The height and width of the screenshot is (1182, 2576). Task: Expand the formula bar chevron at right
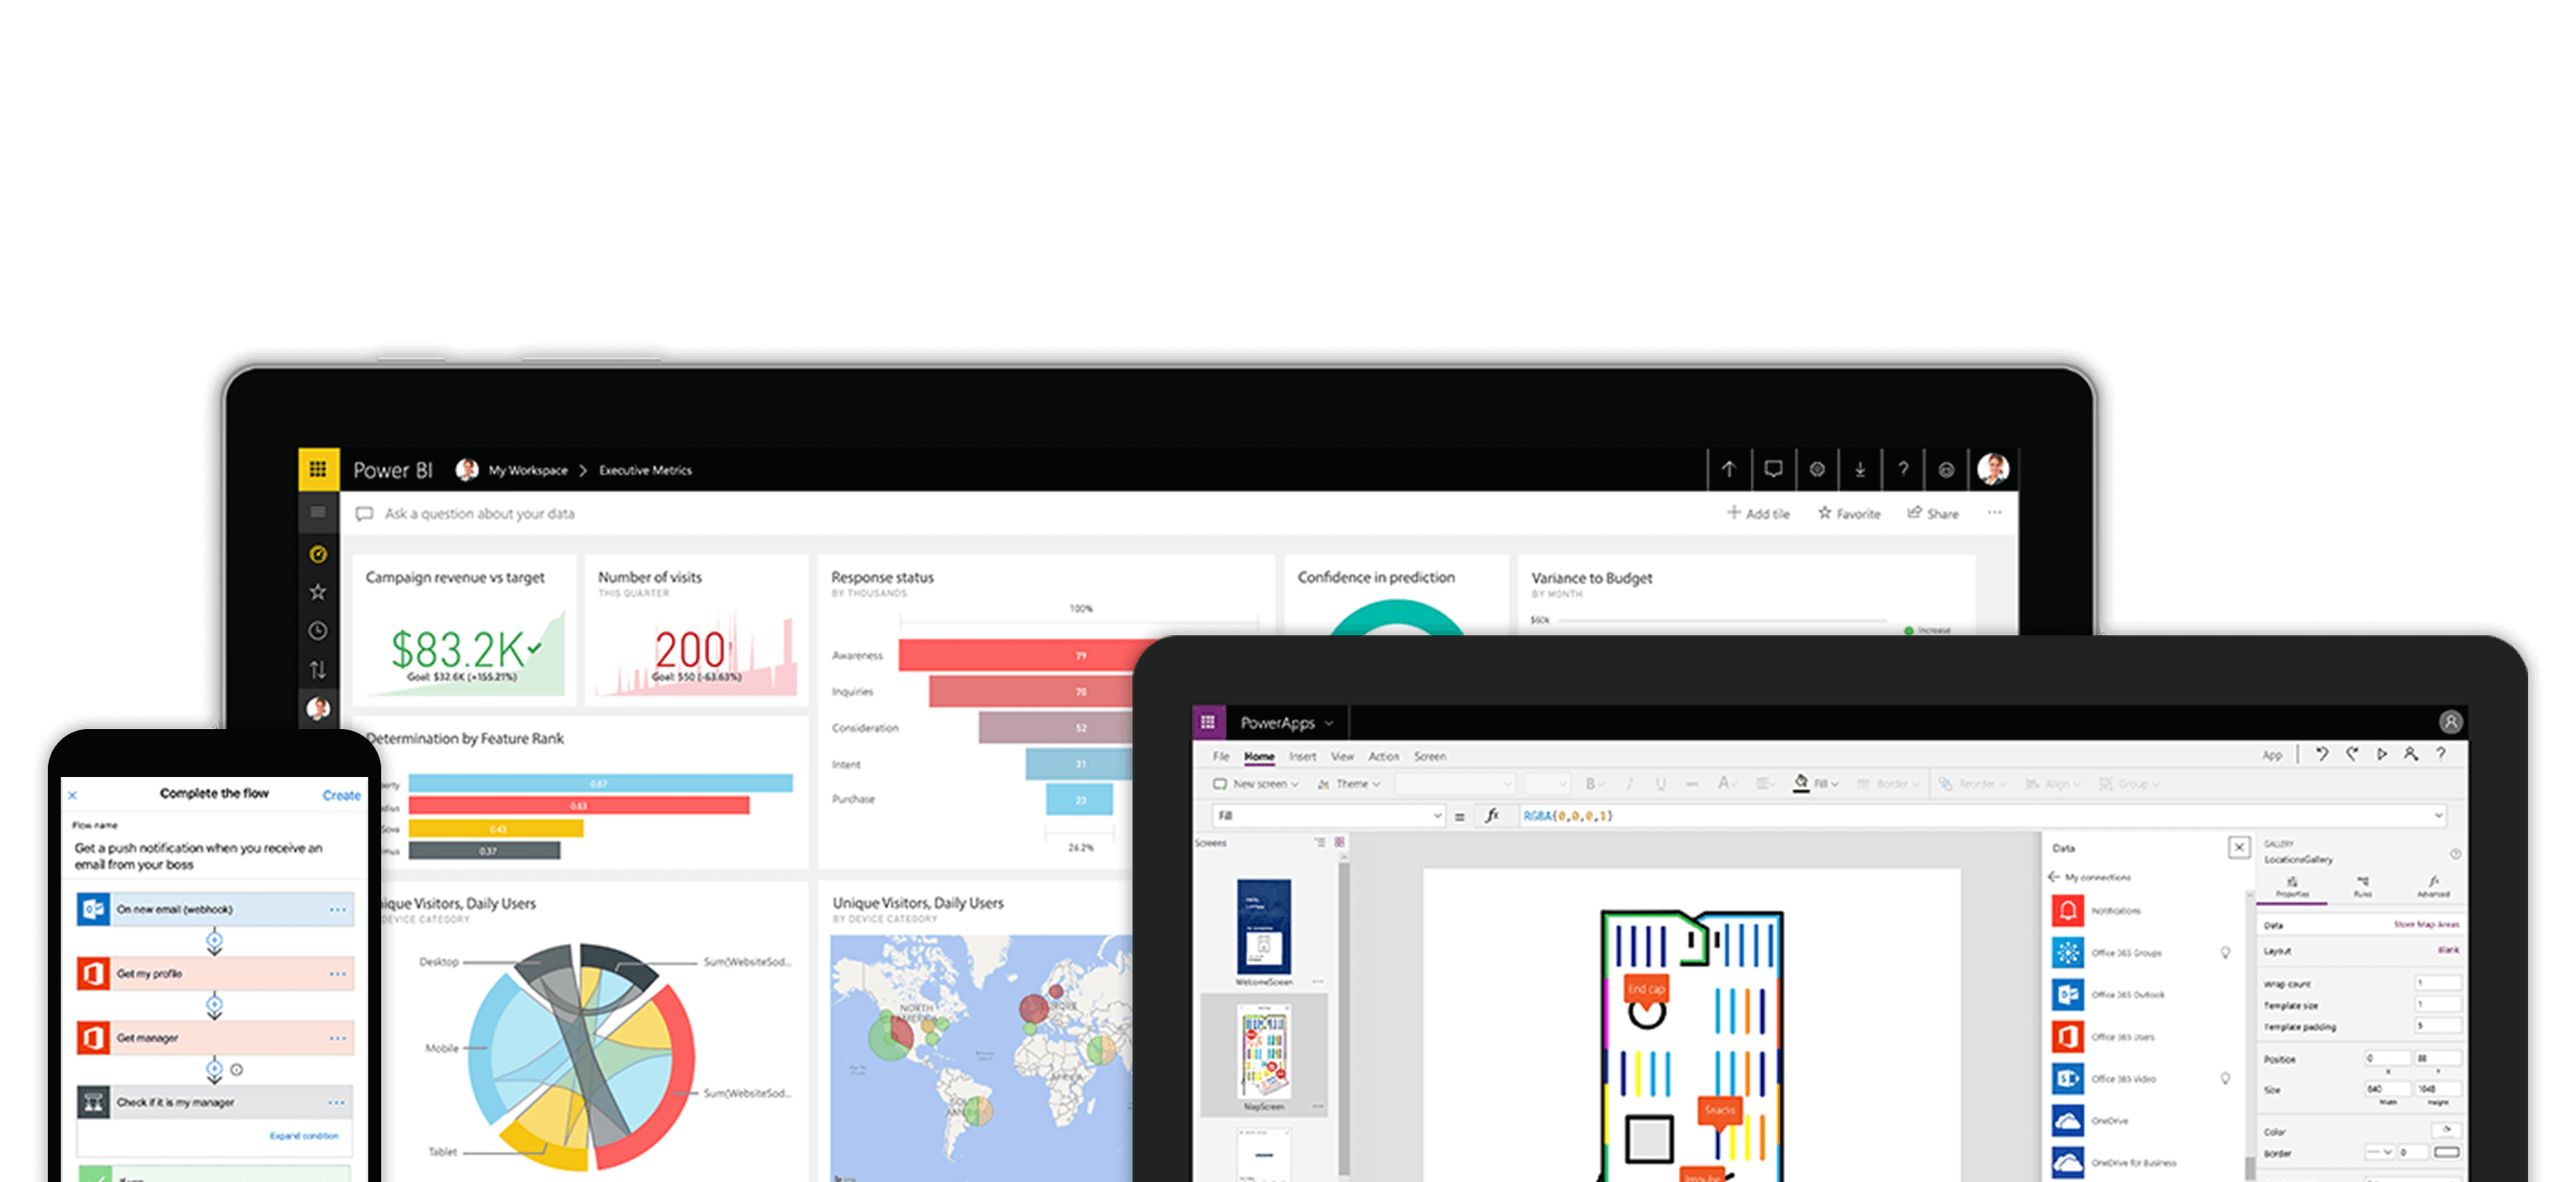pos(2438,816)
